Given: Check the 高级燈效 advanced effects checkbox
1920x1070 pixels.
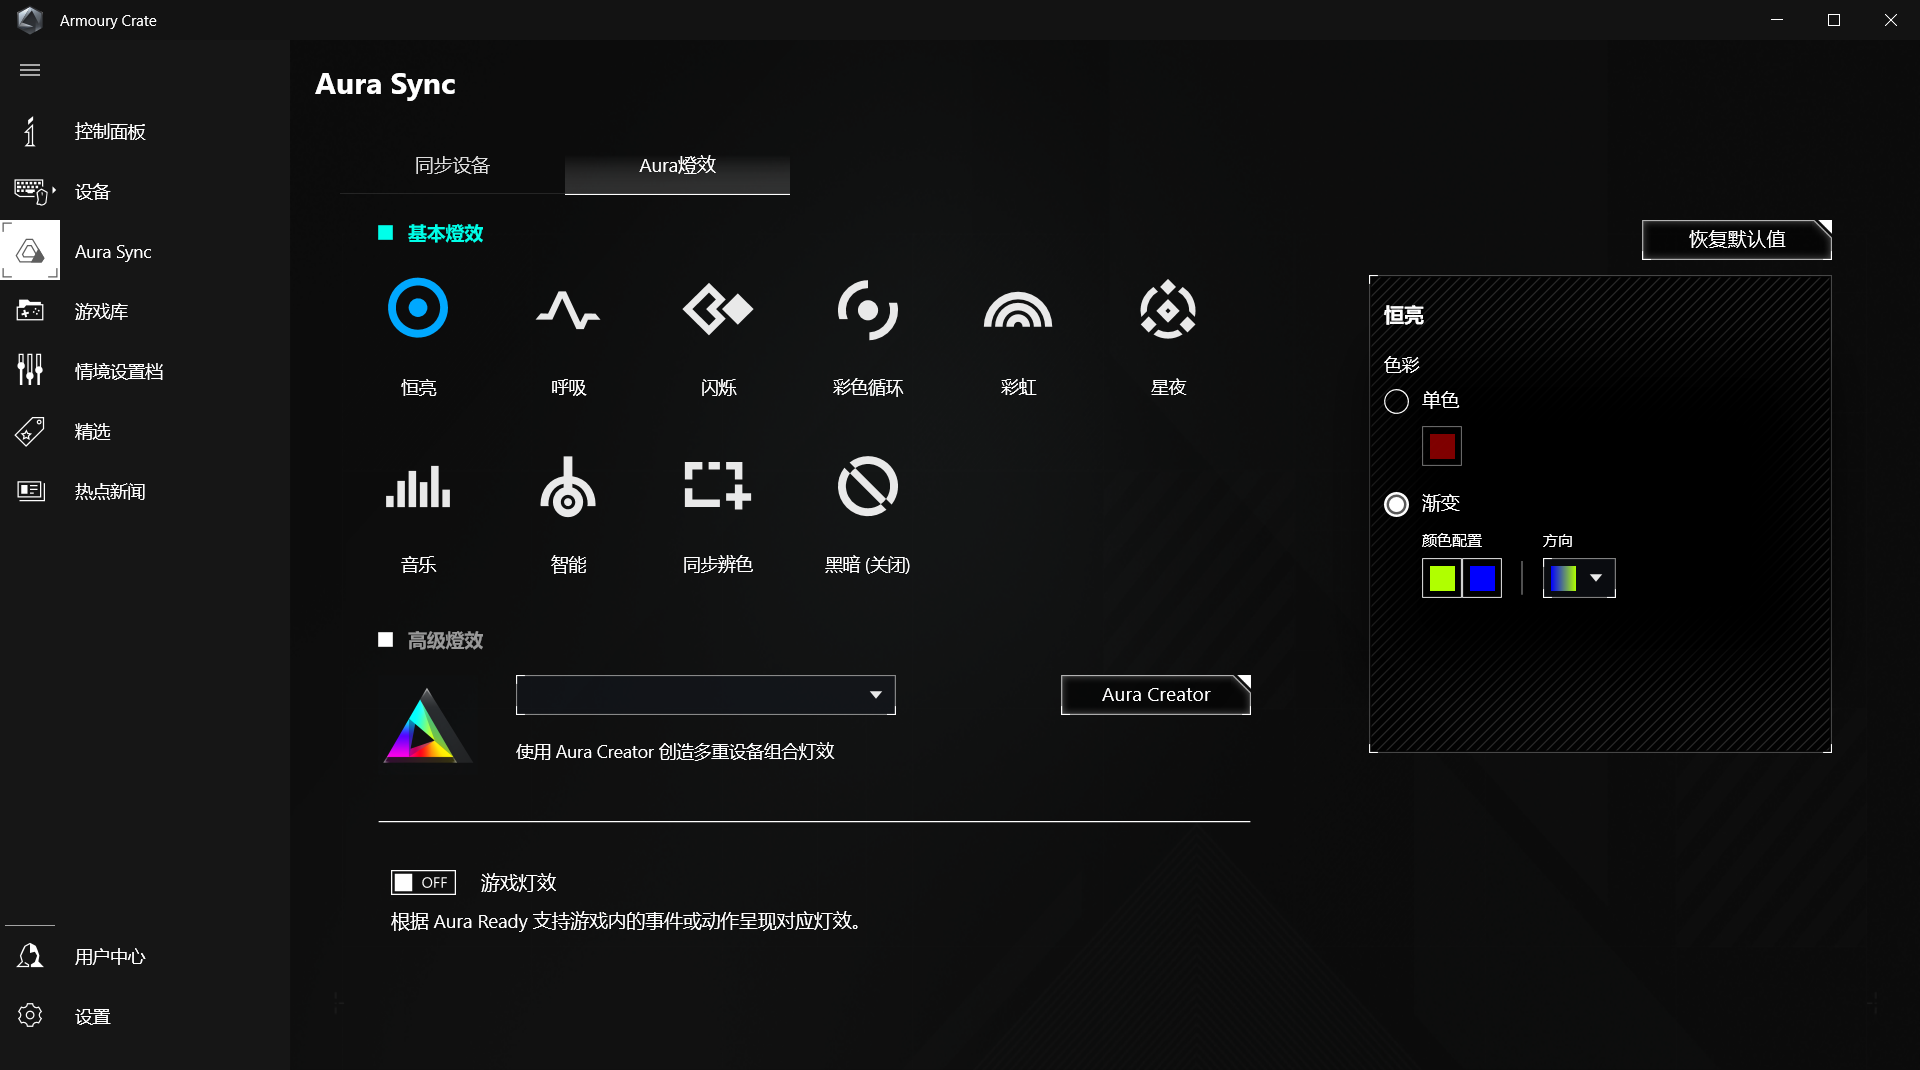Looking at the screenshot, I should coord(385,640).
